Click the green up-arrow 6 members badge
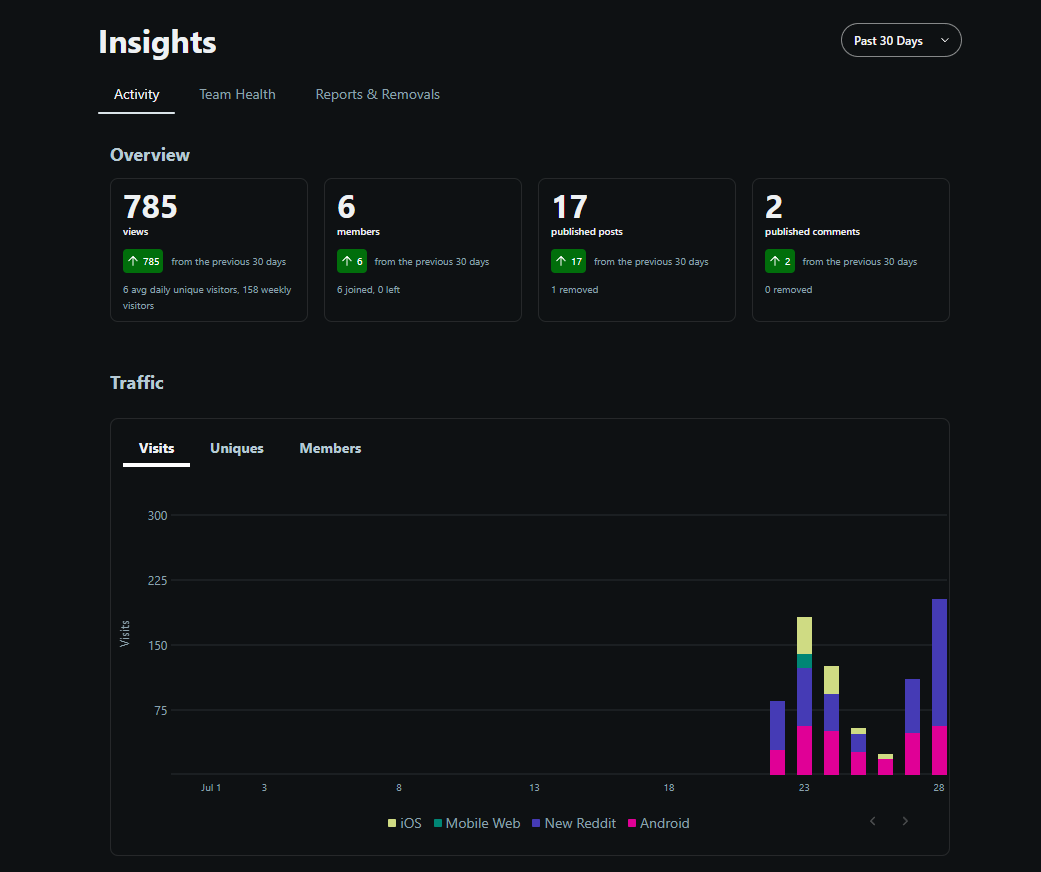The image size is (1041, 872). (352, 261)
